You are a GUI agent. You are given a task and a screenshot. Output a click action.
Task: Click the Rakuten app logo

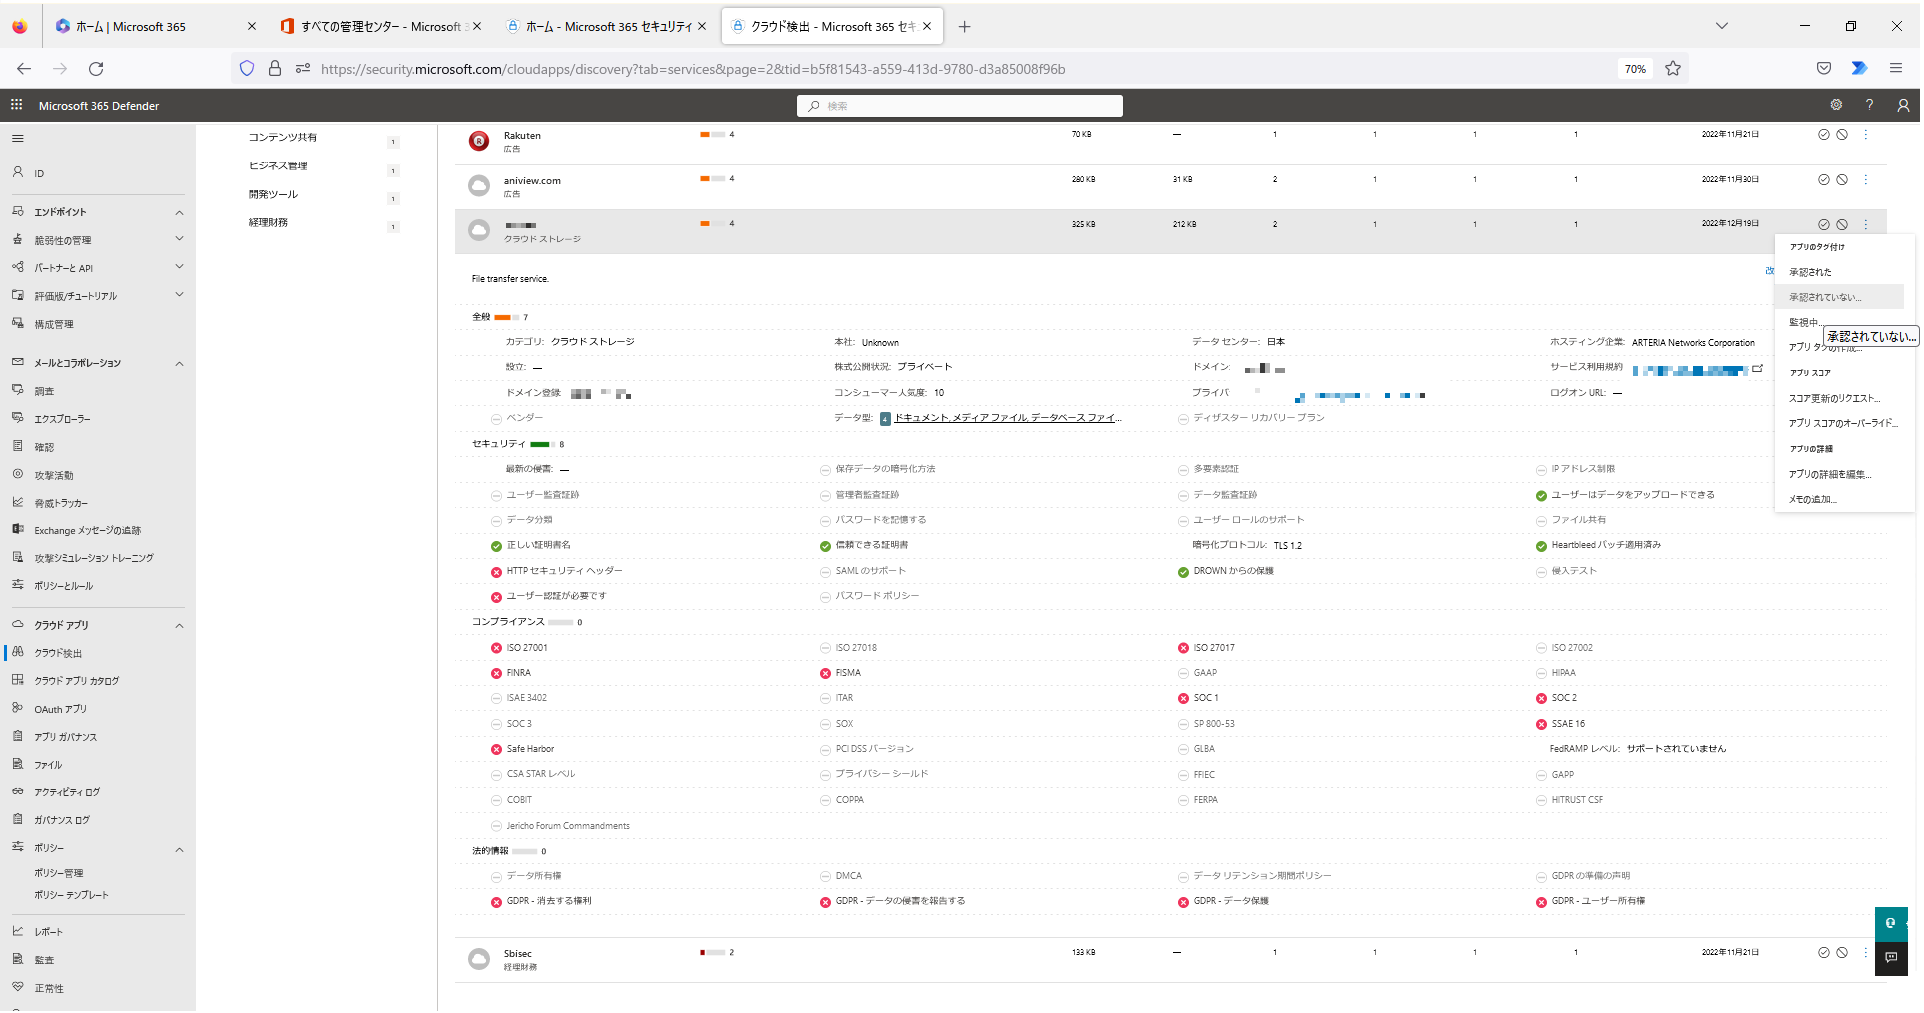pyautogui.click(x=479, y=142)
